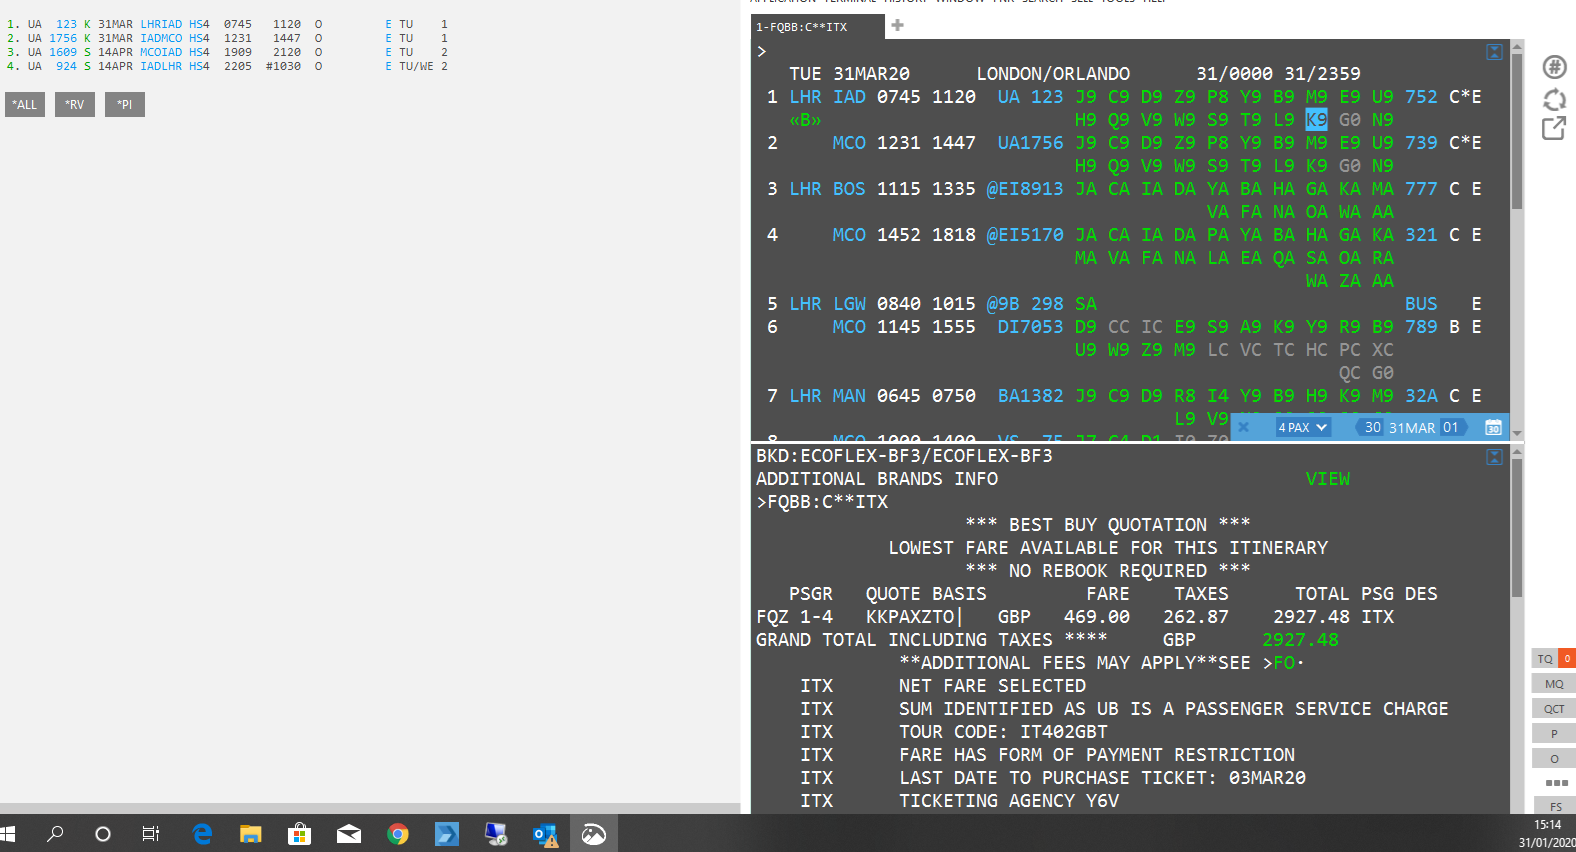The width and height of the screenshot is (1576, 852).
Task: Click MCOIAD segment in itinerary list
Action: [161, 52]
